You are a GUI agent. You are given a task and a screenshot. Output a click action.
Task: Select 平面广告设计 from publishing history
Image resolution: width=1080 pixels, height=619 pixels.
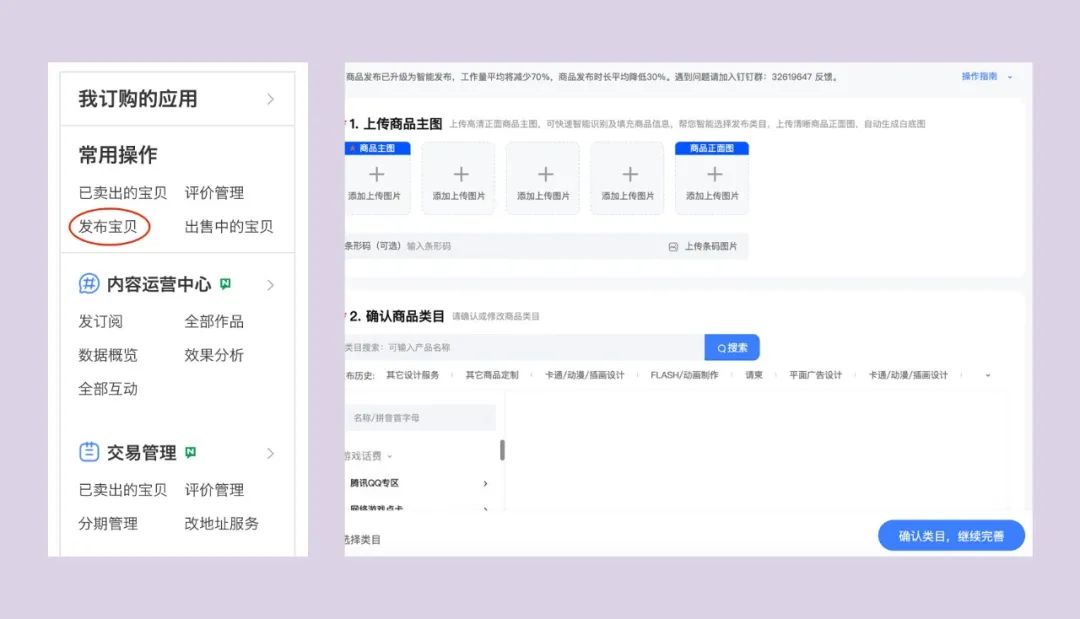pyautogui.click(x=816, y=375)
